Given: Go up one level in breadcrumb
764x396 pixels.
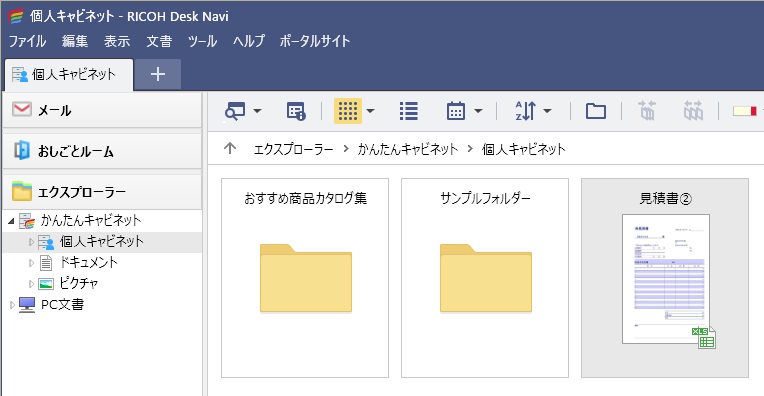Looking at the screenshot, I should [x=230, y=148].
